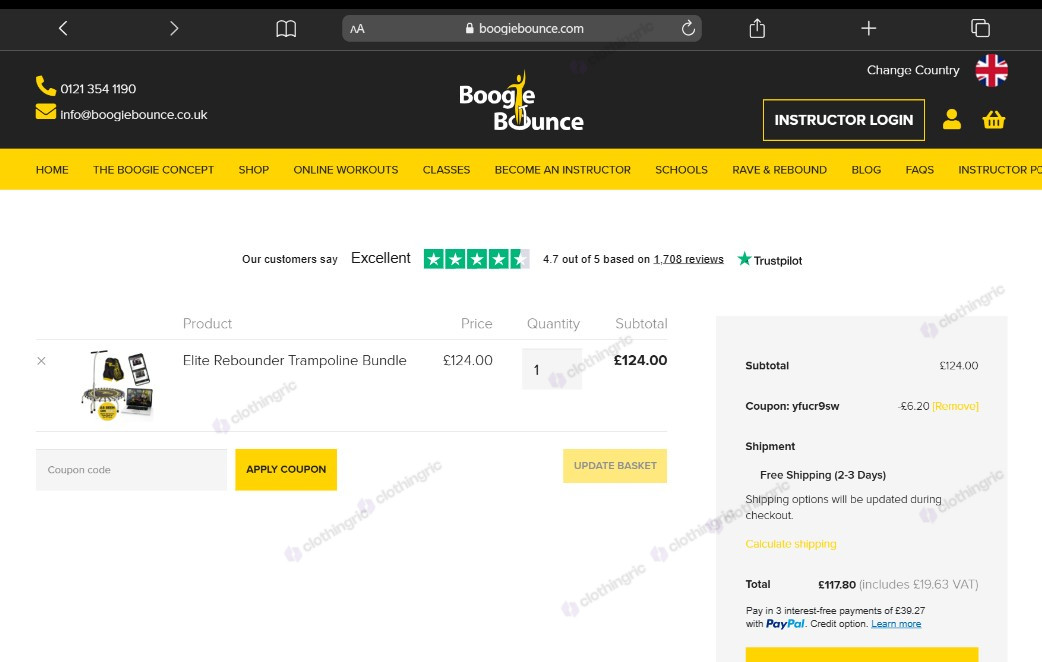The height and width of the screenshot is (662, 1042).
Task: Email info@boogiebounce.co.uk link
Action: click(x=134, y=114)
